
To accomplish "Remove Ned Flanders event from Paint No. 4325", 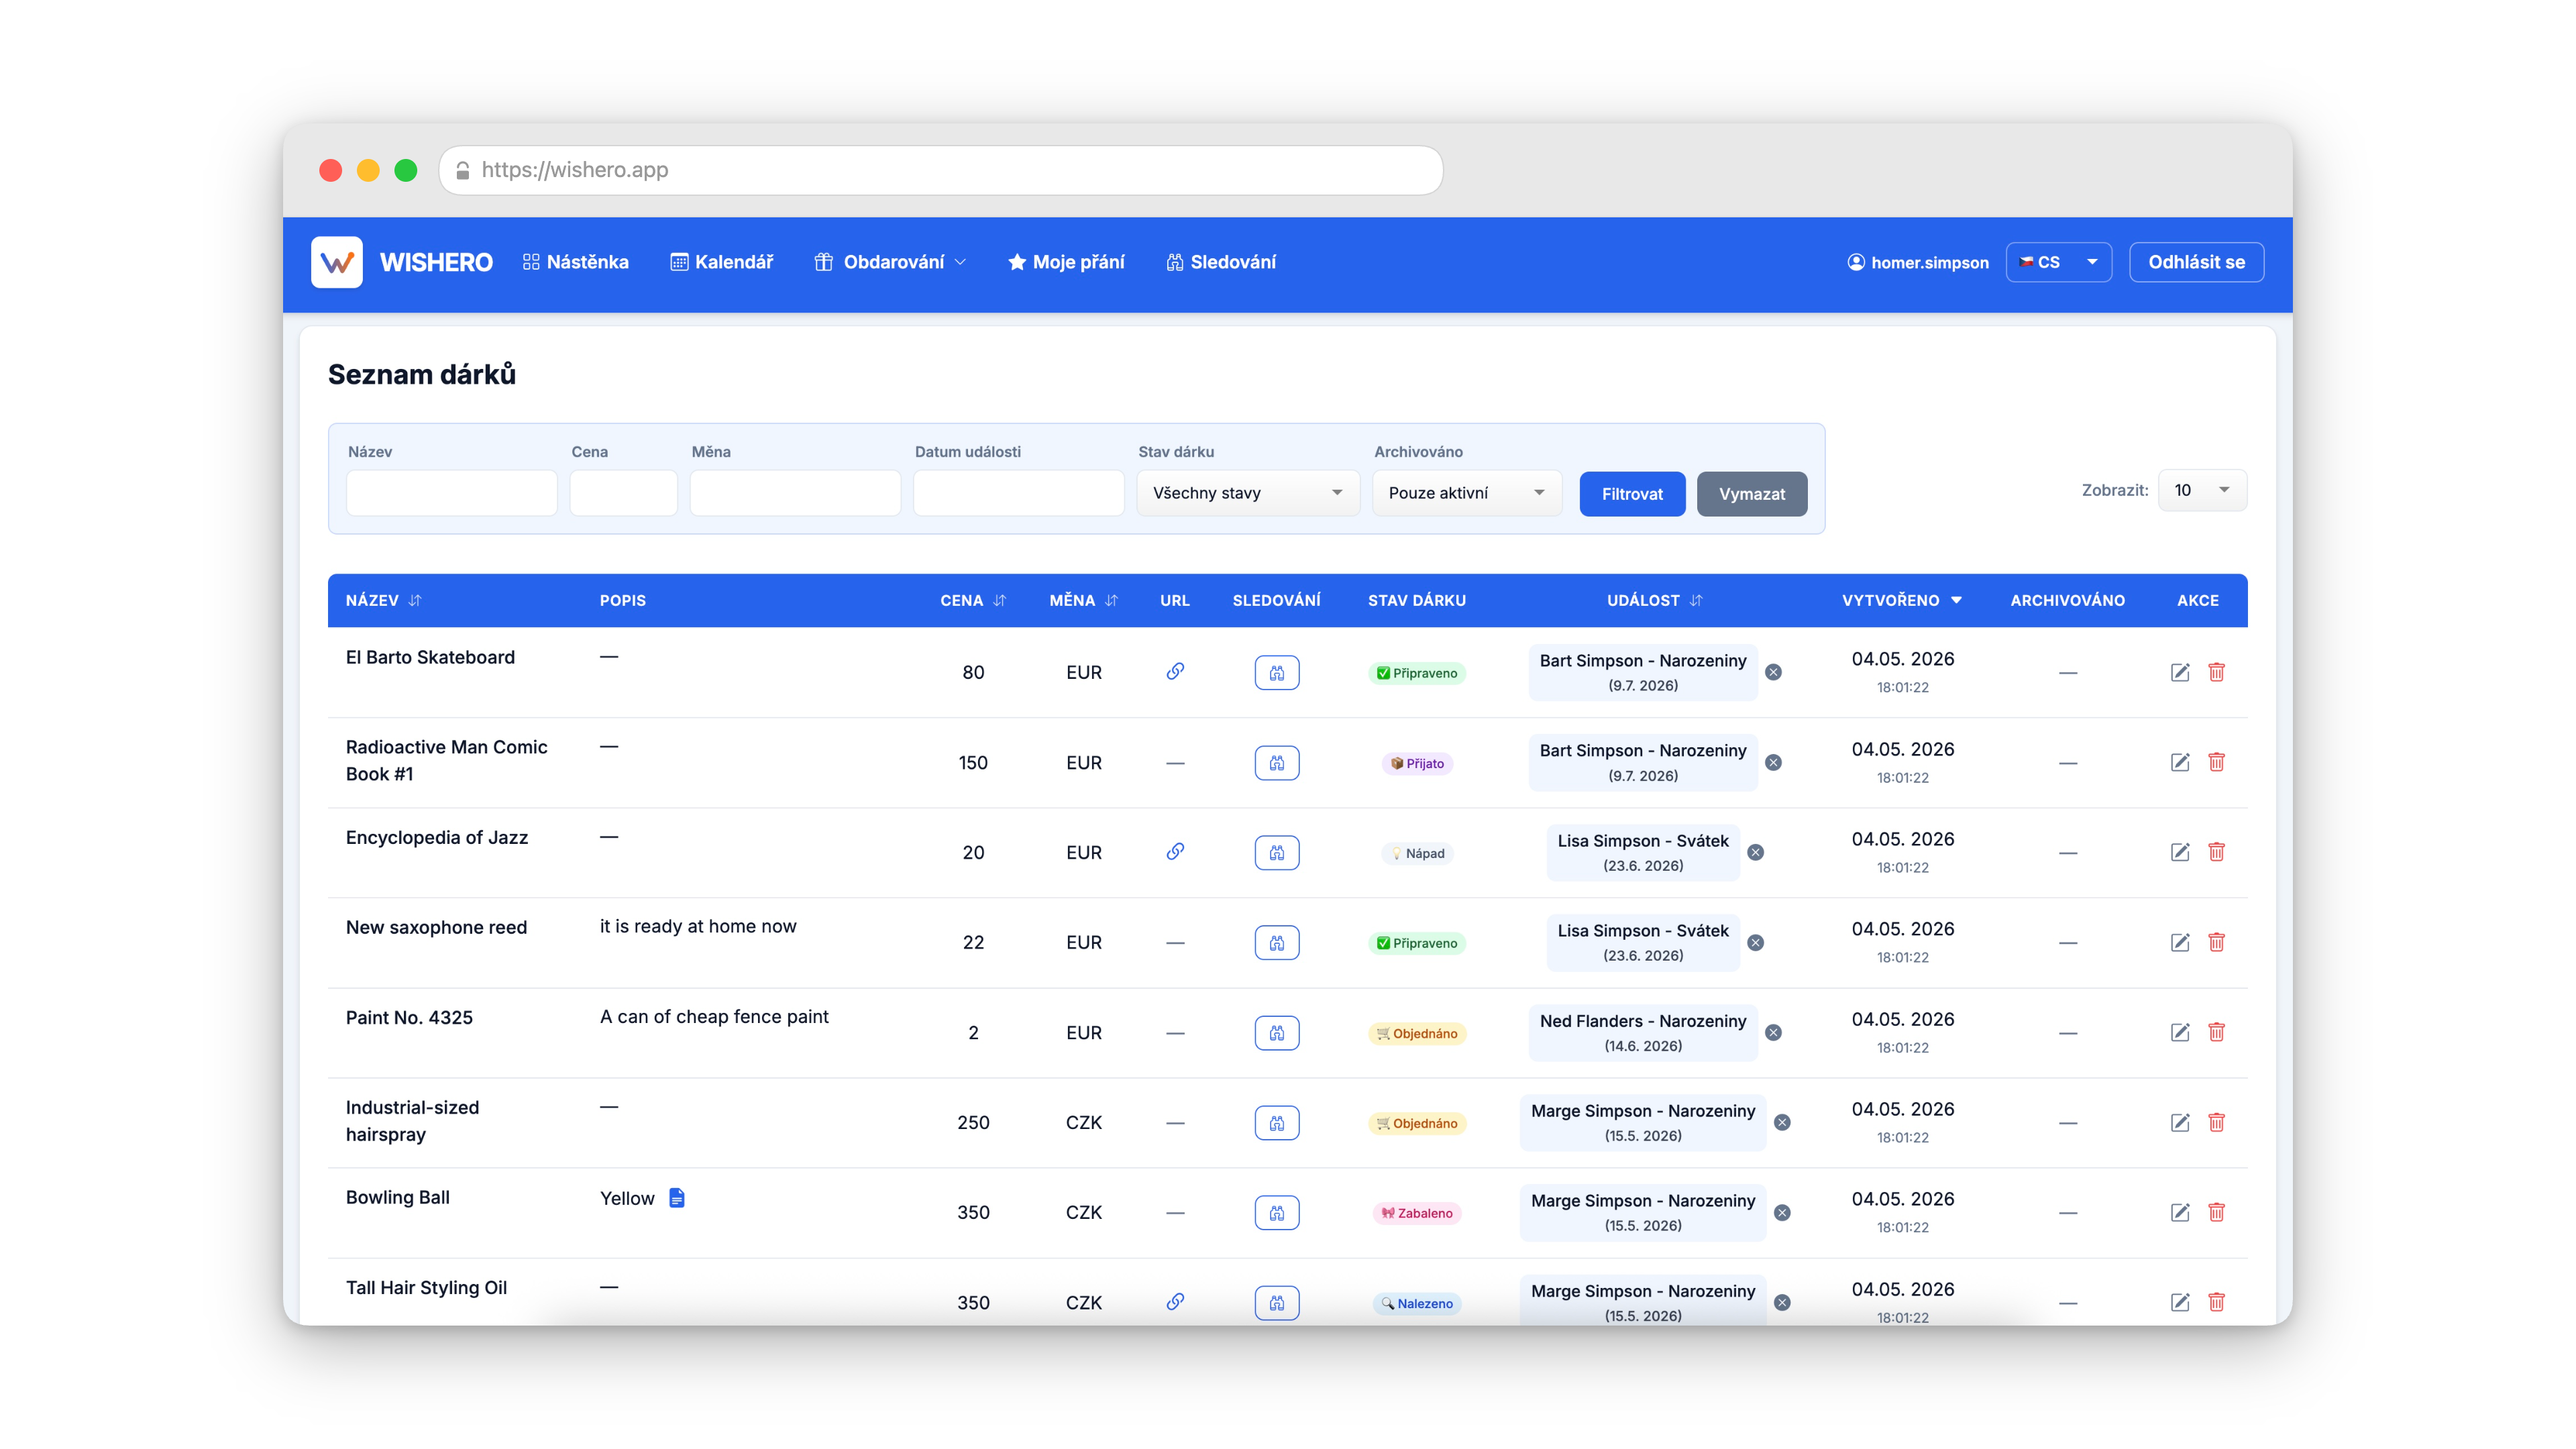I will point(1773,1032).
